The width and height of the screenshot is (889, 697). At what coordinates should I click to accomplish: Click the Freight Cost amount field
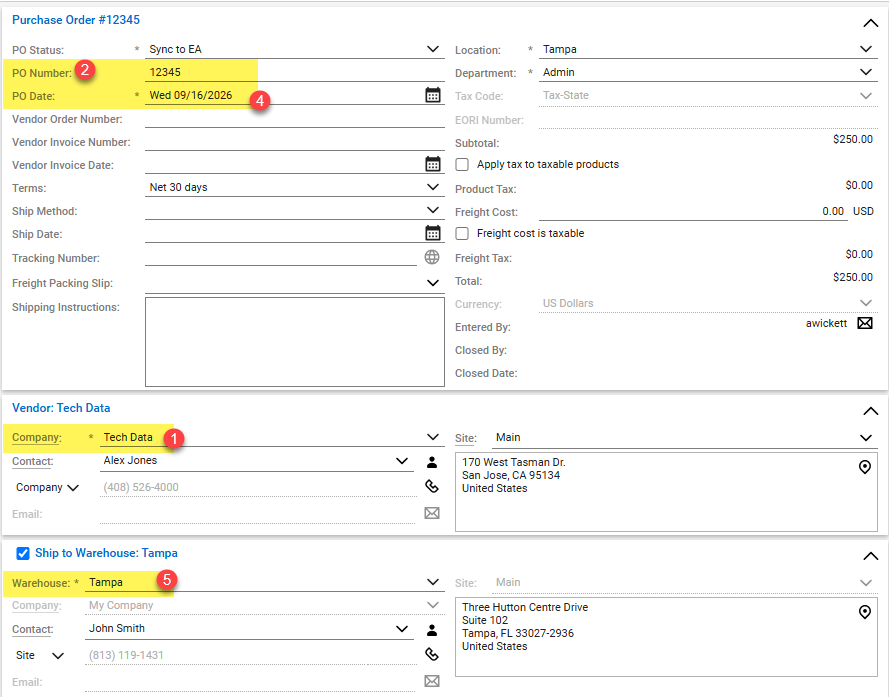point(693,212)
